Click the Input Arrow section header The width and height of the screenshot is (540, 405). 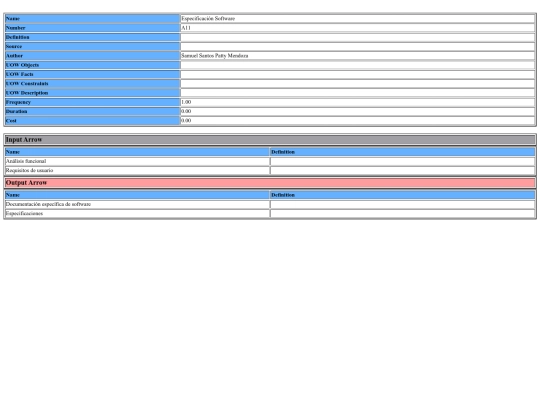(270, 140)
